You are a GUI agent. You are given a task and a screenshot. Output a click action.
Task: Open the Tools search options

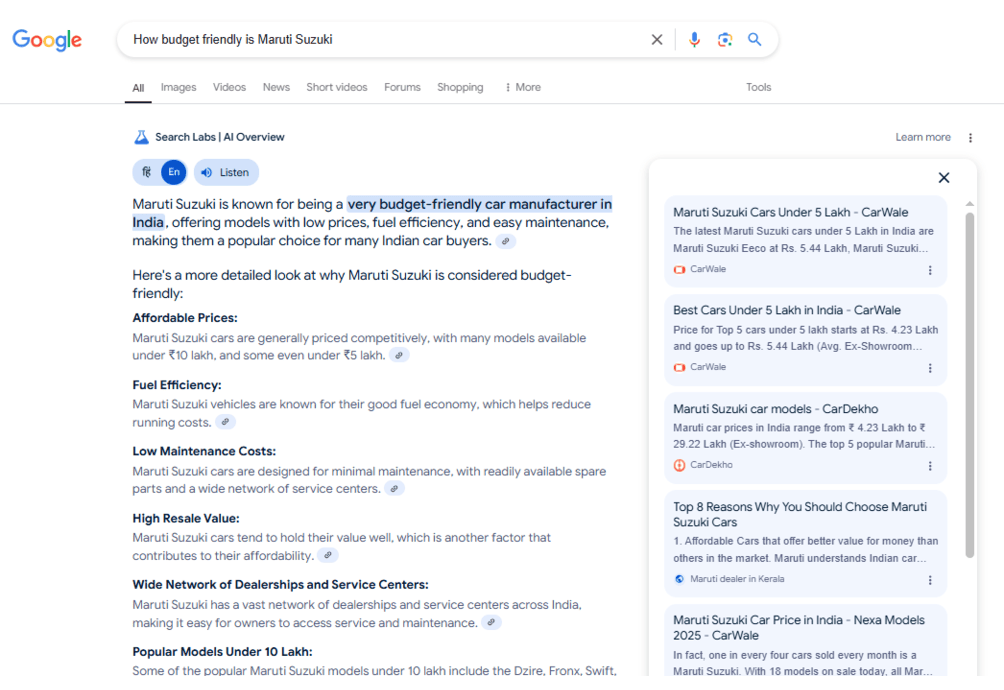click(758, 87)
